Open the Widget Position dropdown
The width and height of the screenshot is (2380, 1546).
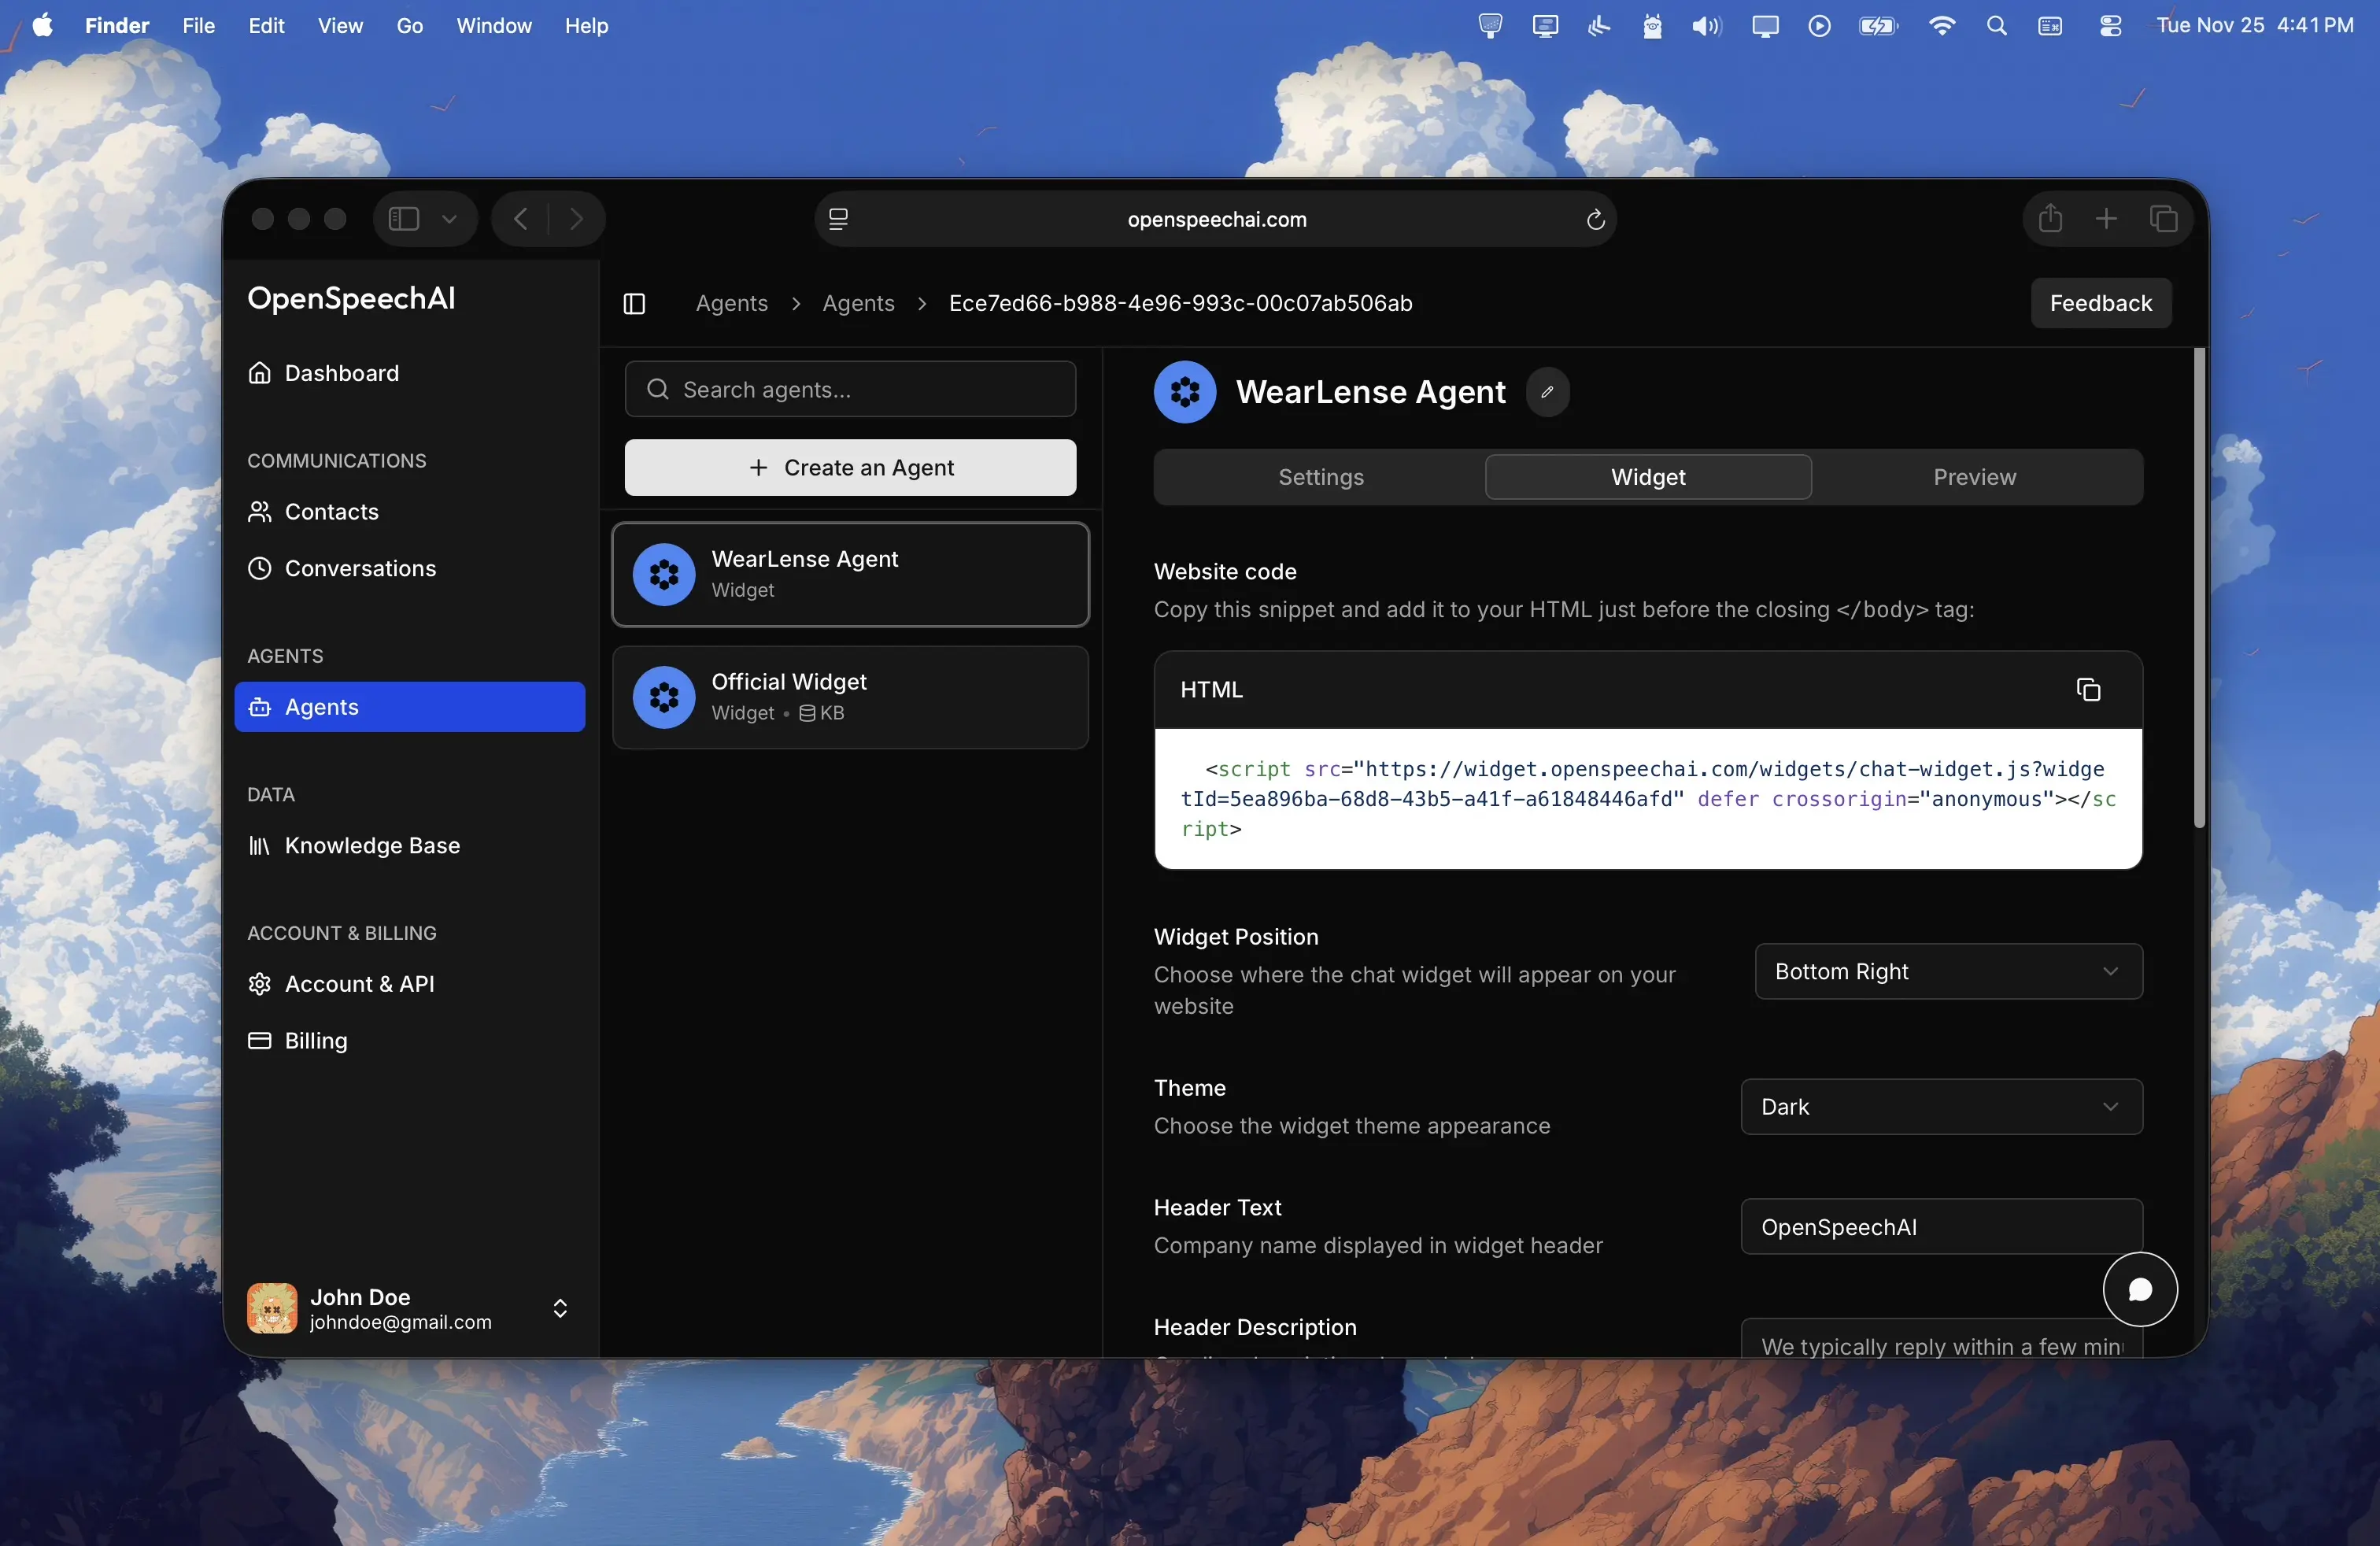[1948, 971]
